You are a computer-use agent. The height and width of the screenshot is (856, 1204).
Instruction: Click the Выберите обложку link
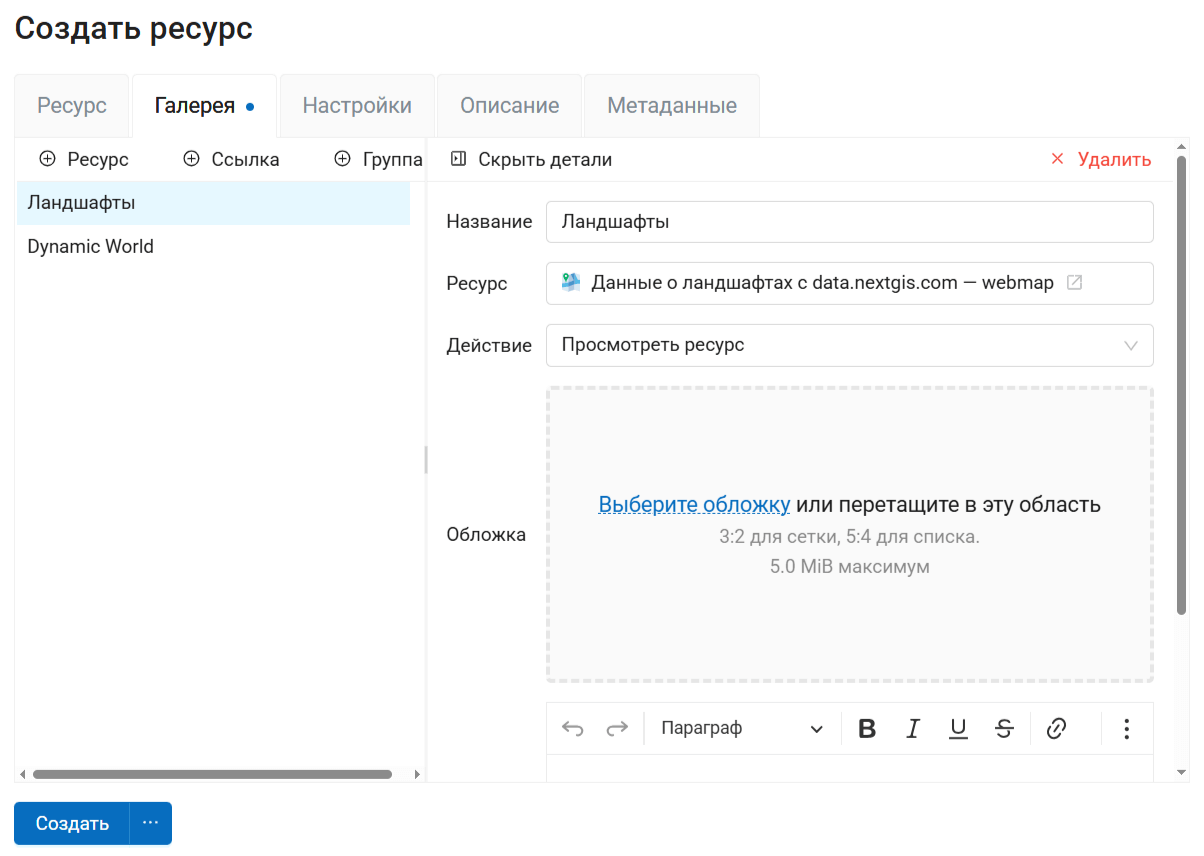(694, 504)
